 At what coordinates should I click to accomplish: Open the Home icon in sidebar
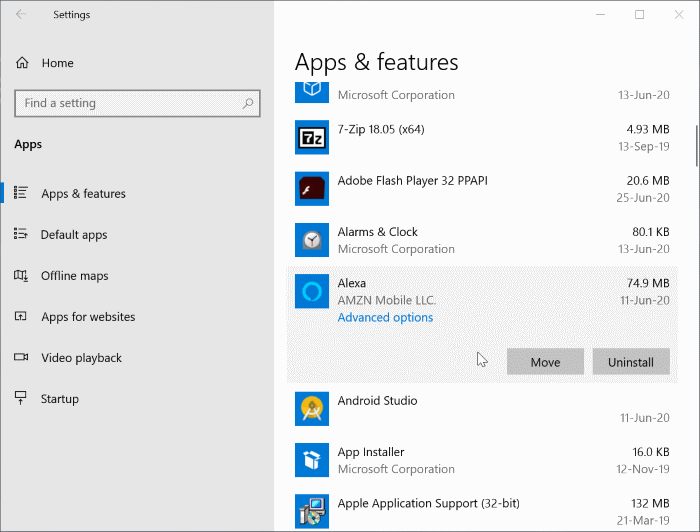point(22,63)
